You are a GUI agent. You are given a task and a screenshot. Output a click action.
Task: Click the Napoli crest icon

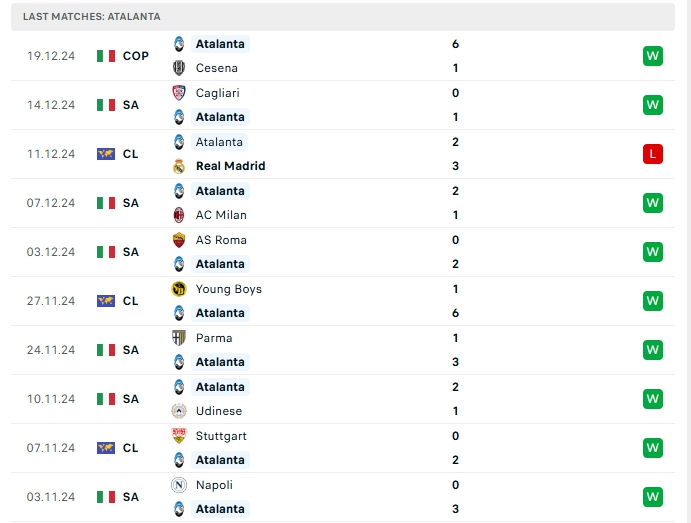click(179, 485)
